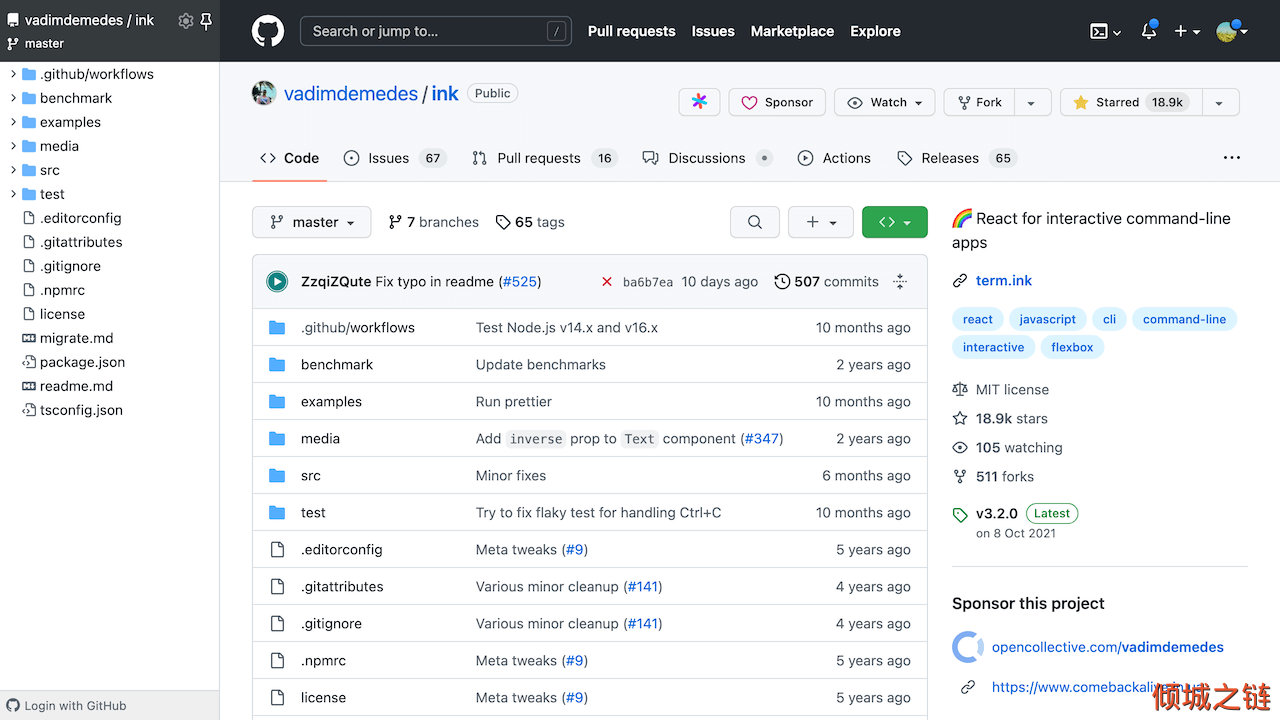Focus the Search or jump to field
Image resolution: width=1280 pixels, height=720 pixels.
pyautogui.click(x=436, y=31)
